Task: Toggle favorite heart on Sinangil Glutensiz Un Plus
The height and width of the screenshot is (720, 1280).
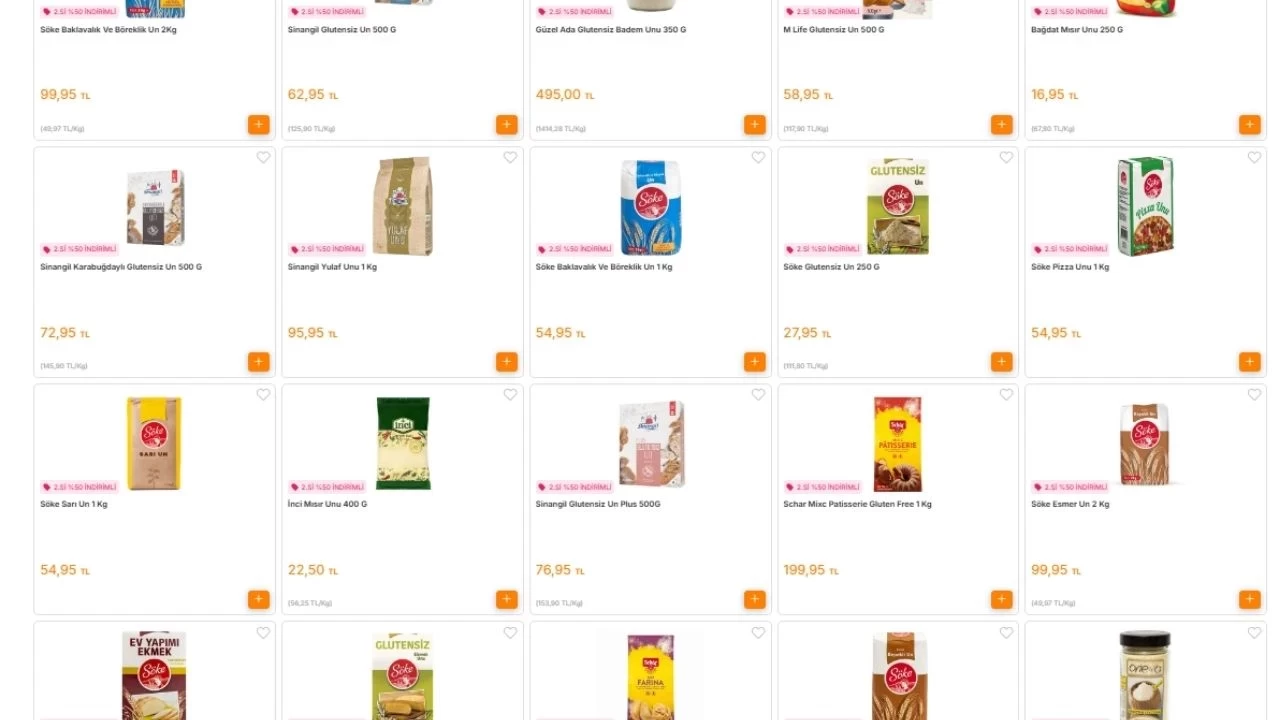Action: click(758, 395)
